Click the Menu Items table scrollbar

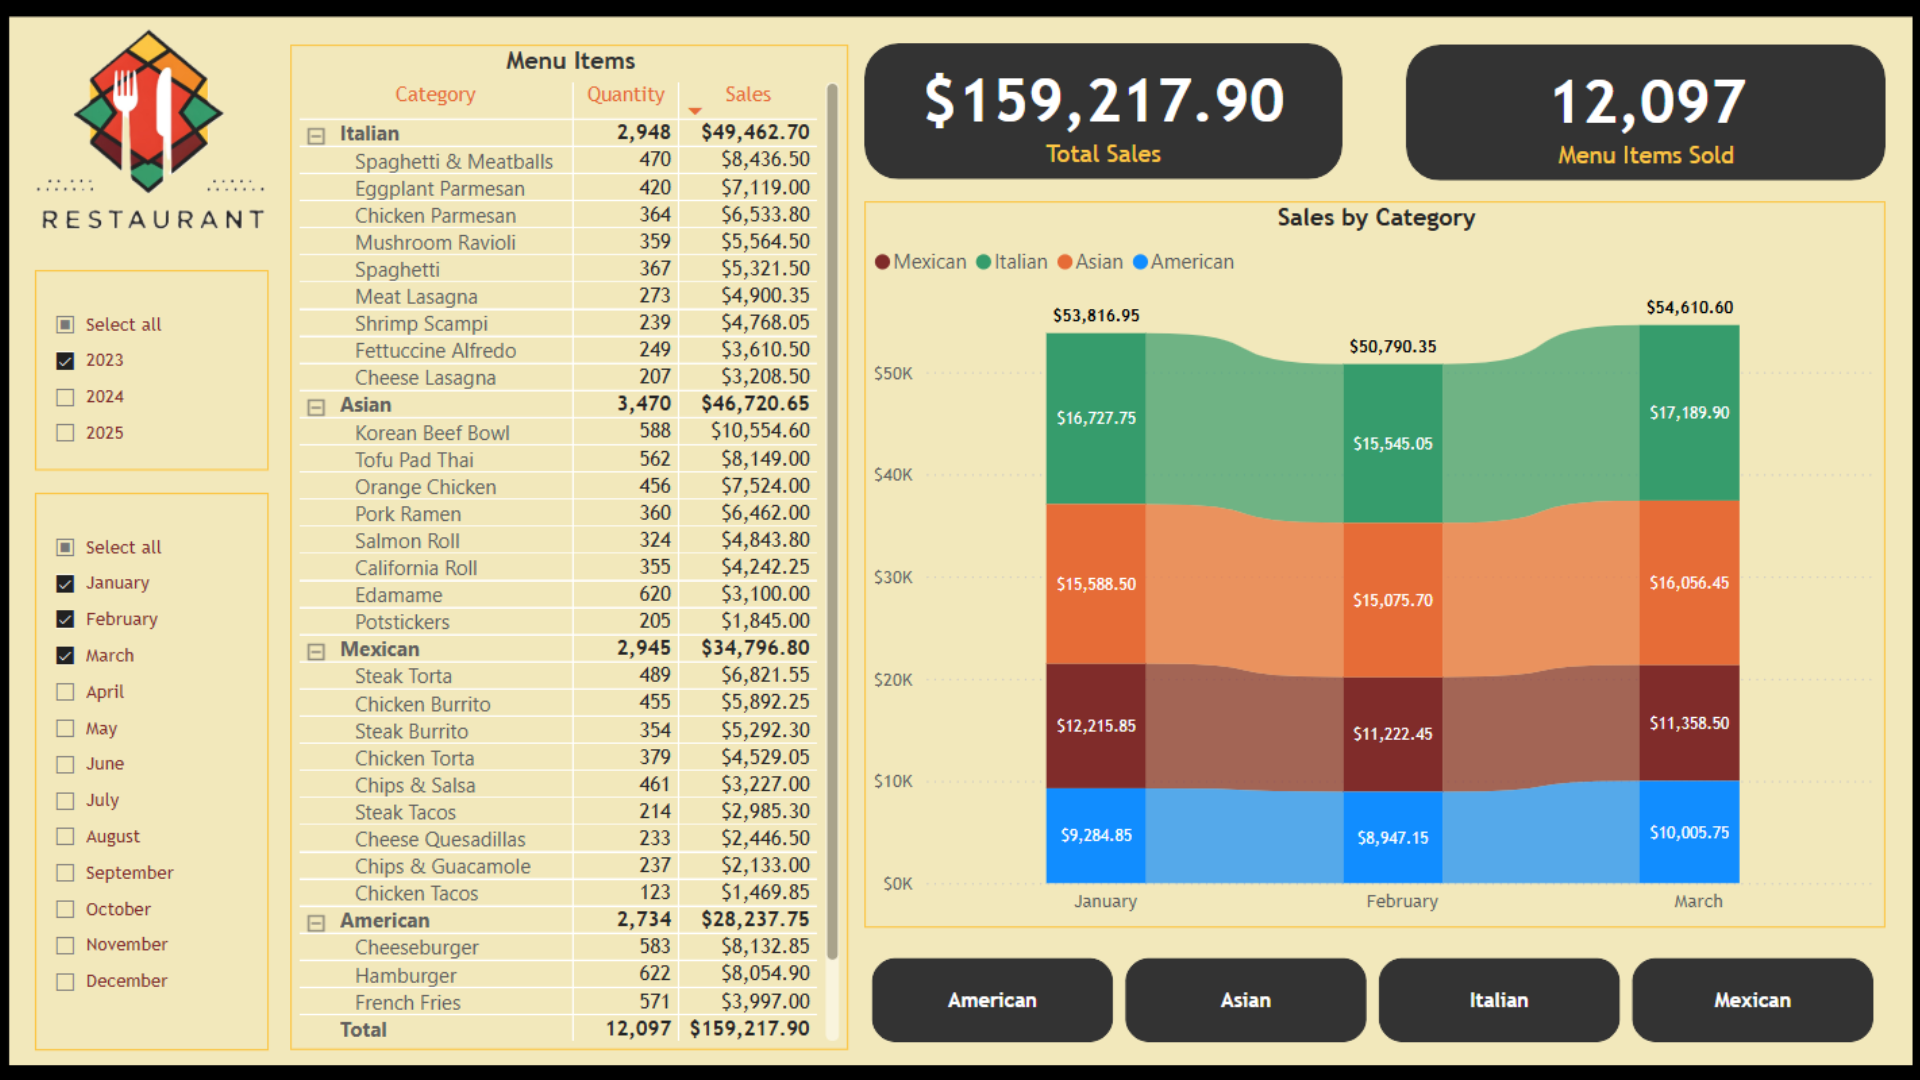point(832,520)
